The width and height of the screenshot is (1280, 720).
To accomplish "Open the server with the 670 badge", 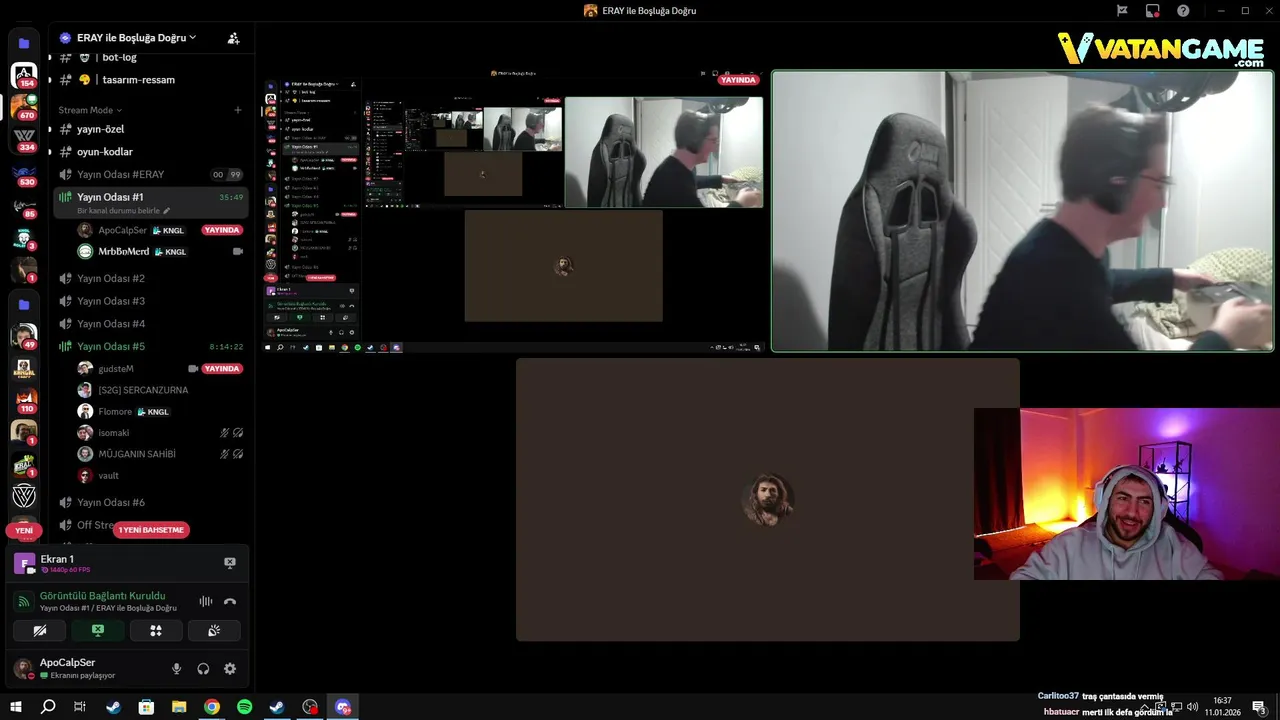I will (24, 106).
